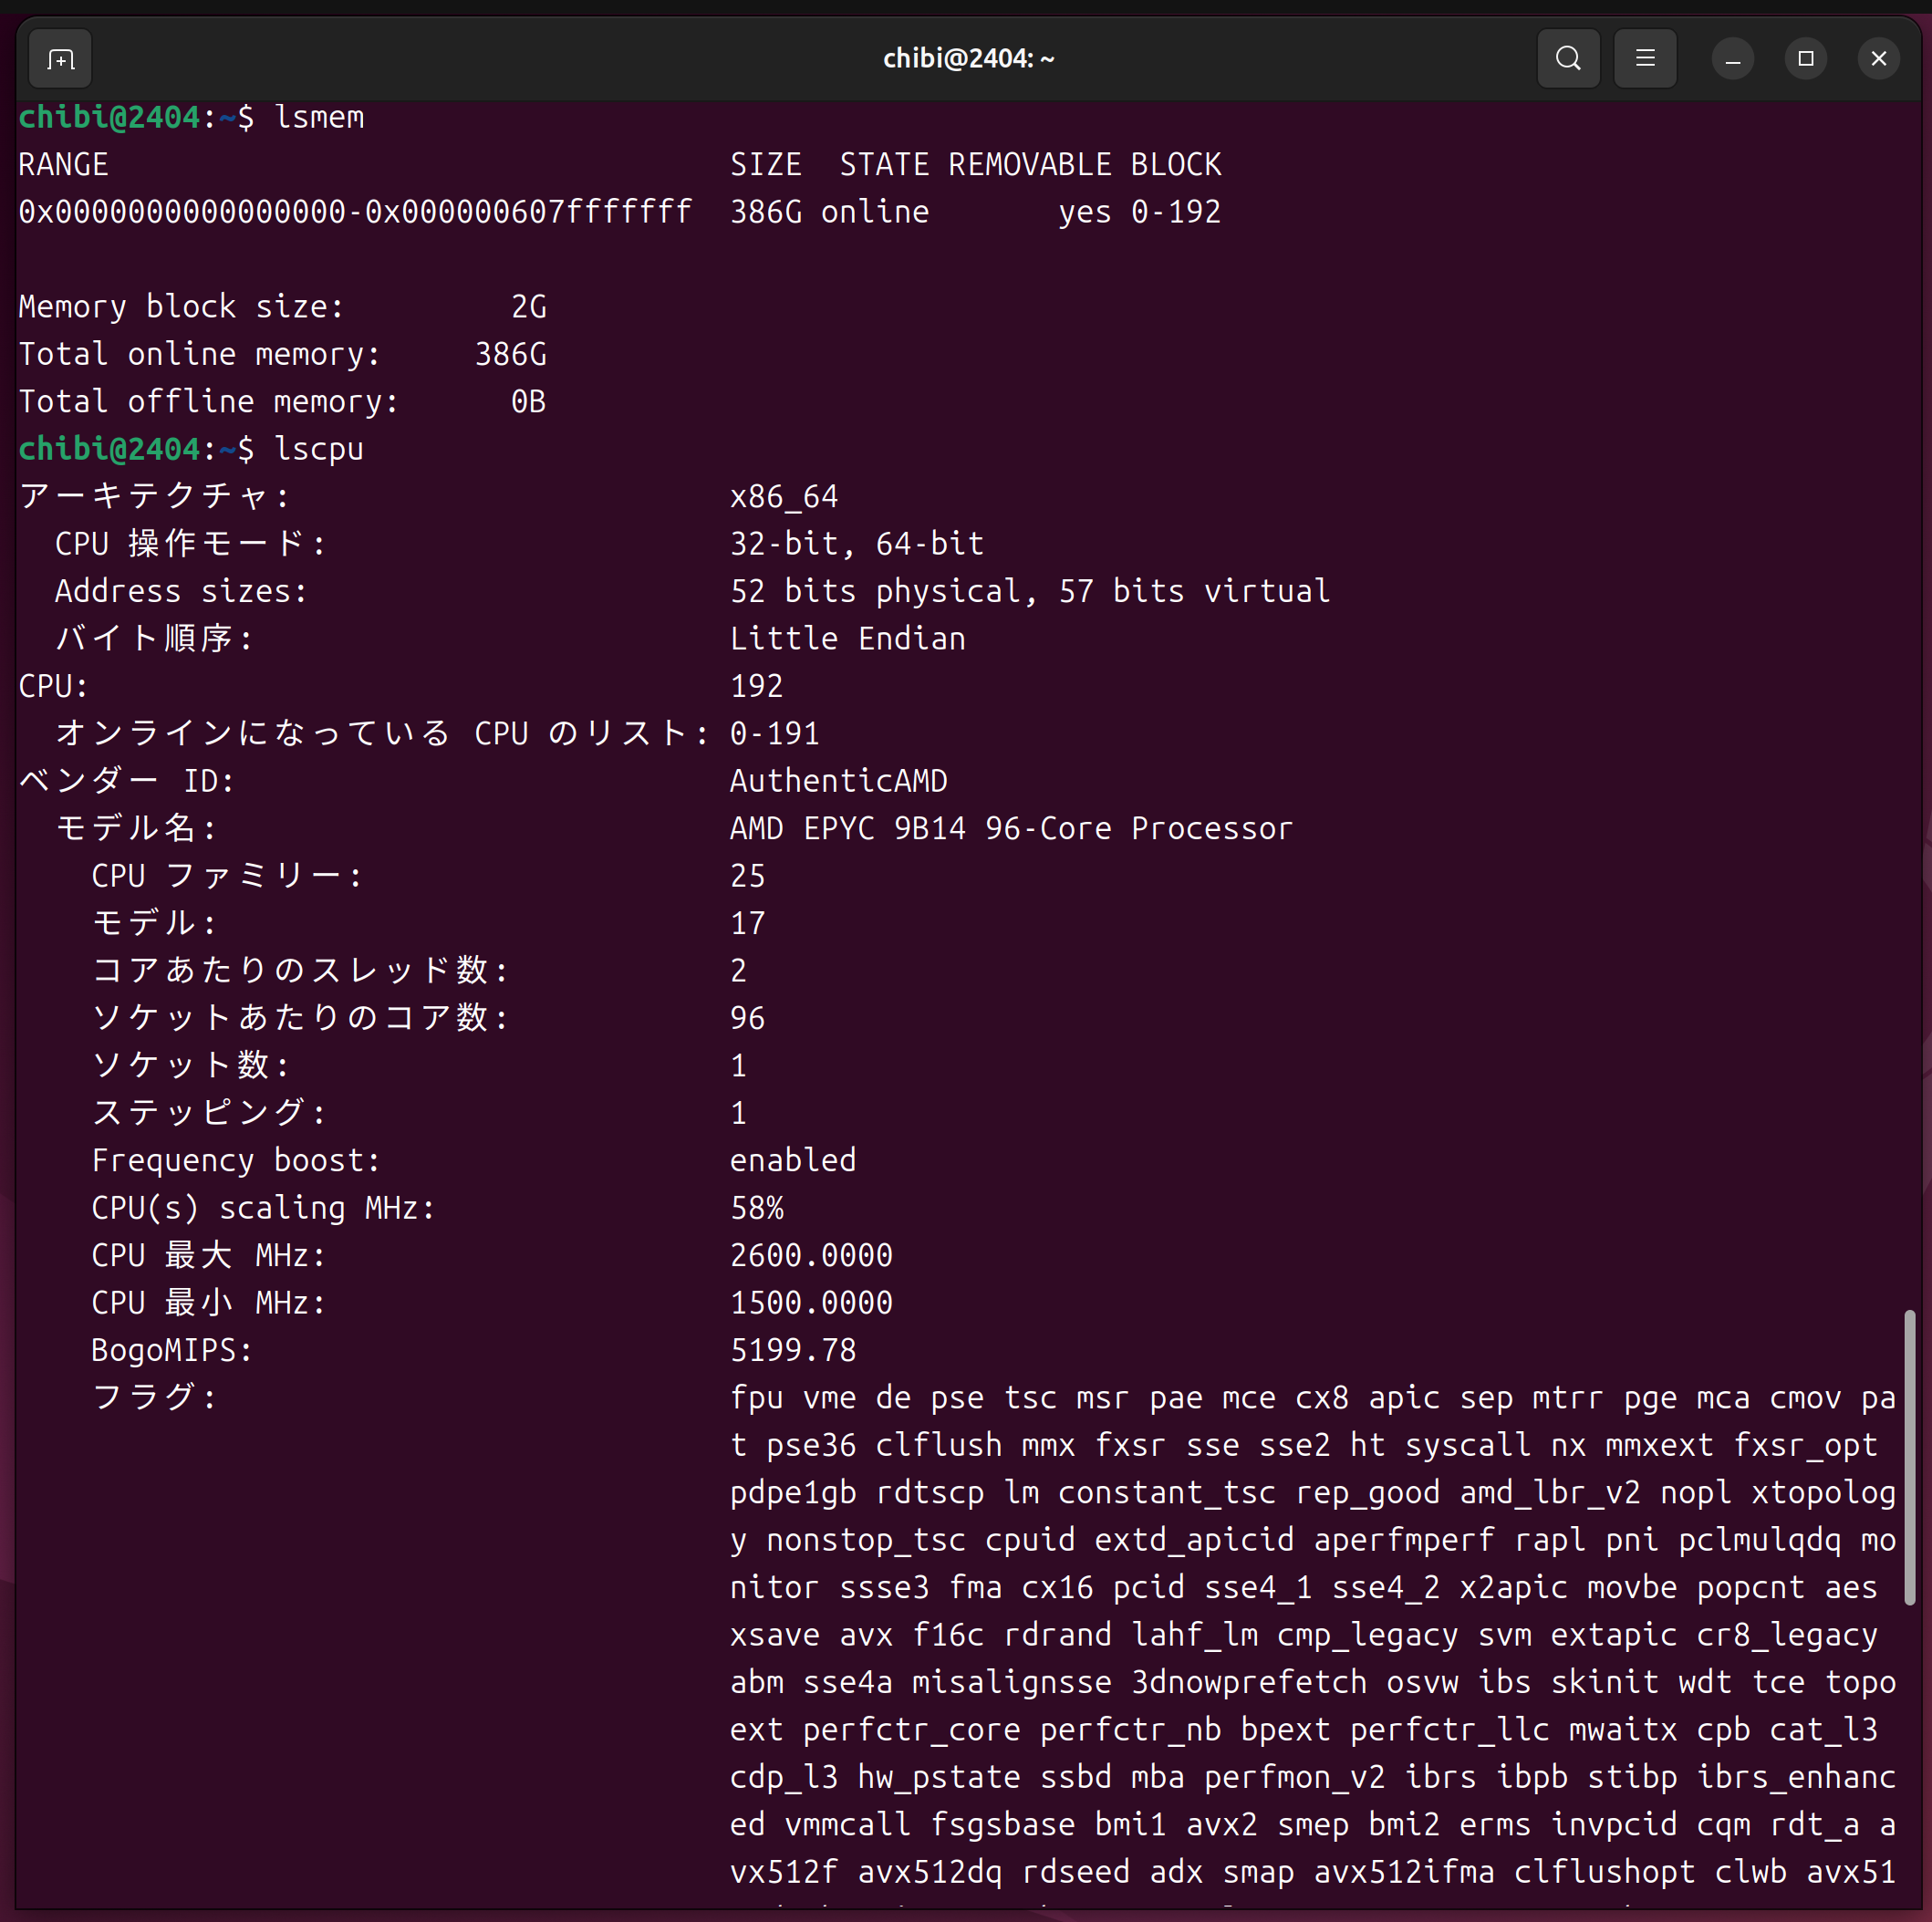Screen dimensions: 1932x1922
Task: Click the Little Endian byte order value
Action: pyautogui.click(x=847, y=639)
